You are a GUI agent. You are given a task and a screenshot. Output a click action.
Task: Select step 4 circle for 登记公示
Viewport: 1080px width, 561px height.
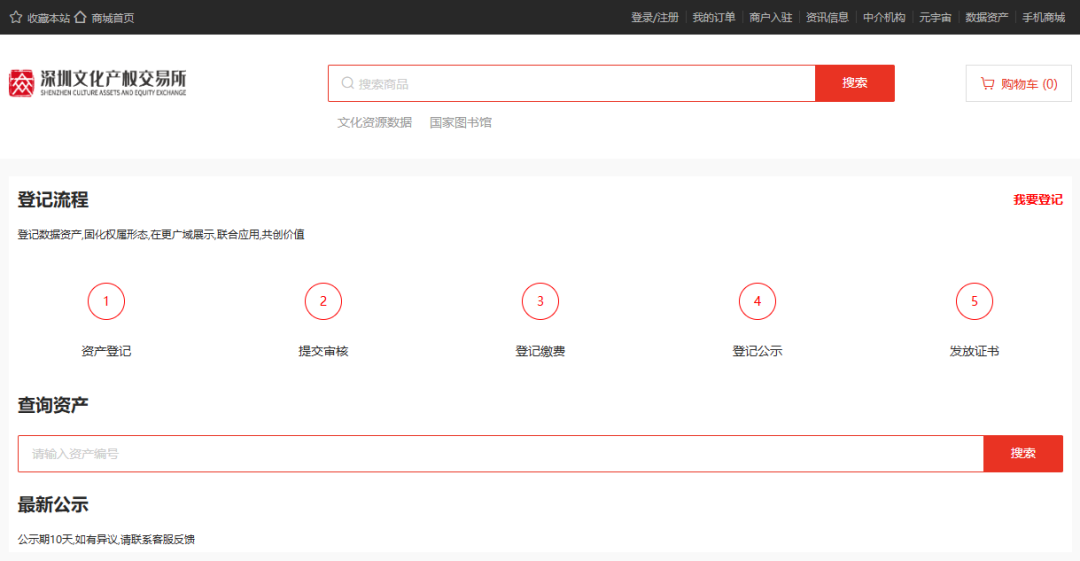pyautogui.click(x=757, y=301)
